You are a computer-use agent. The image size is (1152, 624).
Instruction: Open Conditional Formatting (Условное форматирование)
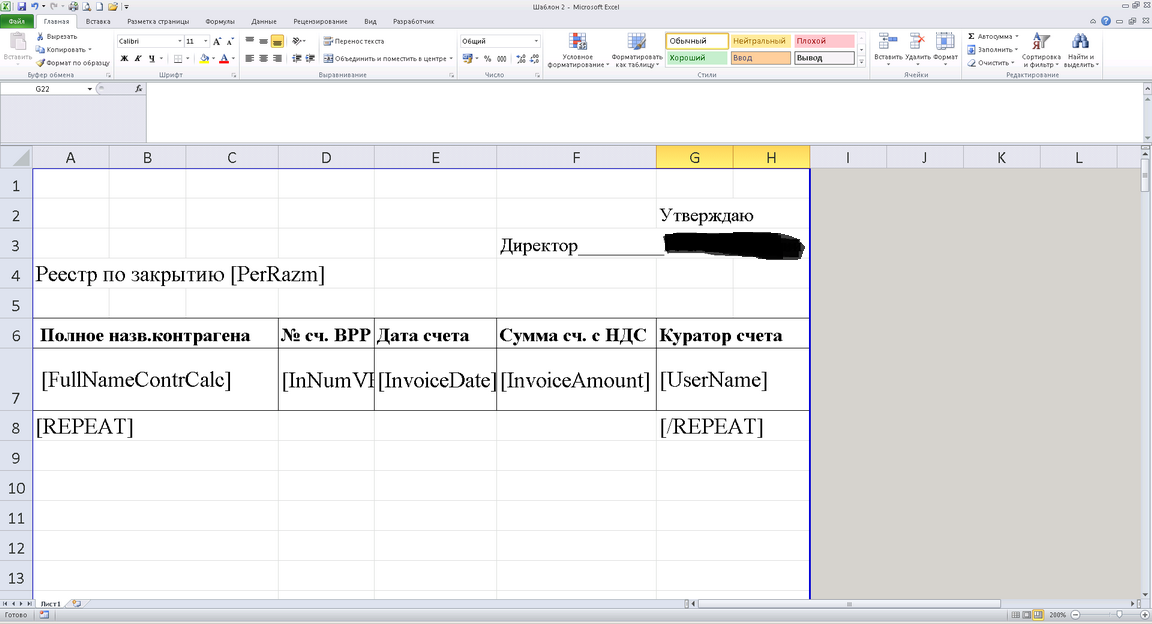(577, 50)
